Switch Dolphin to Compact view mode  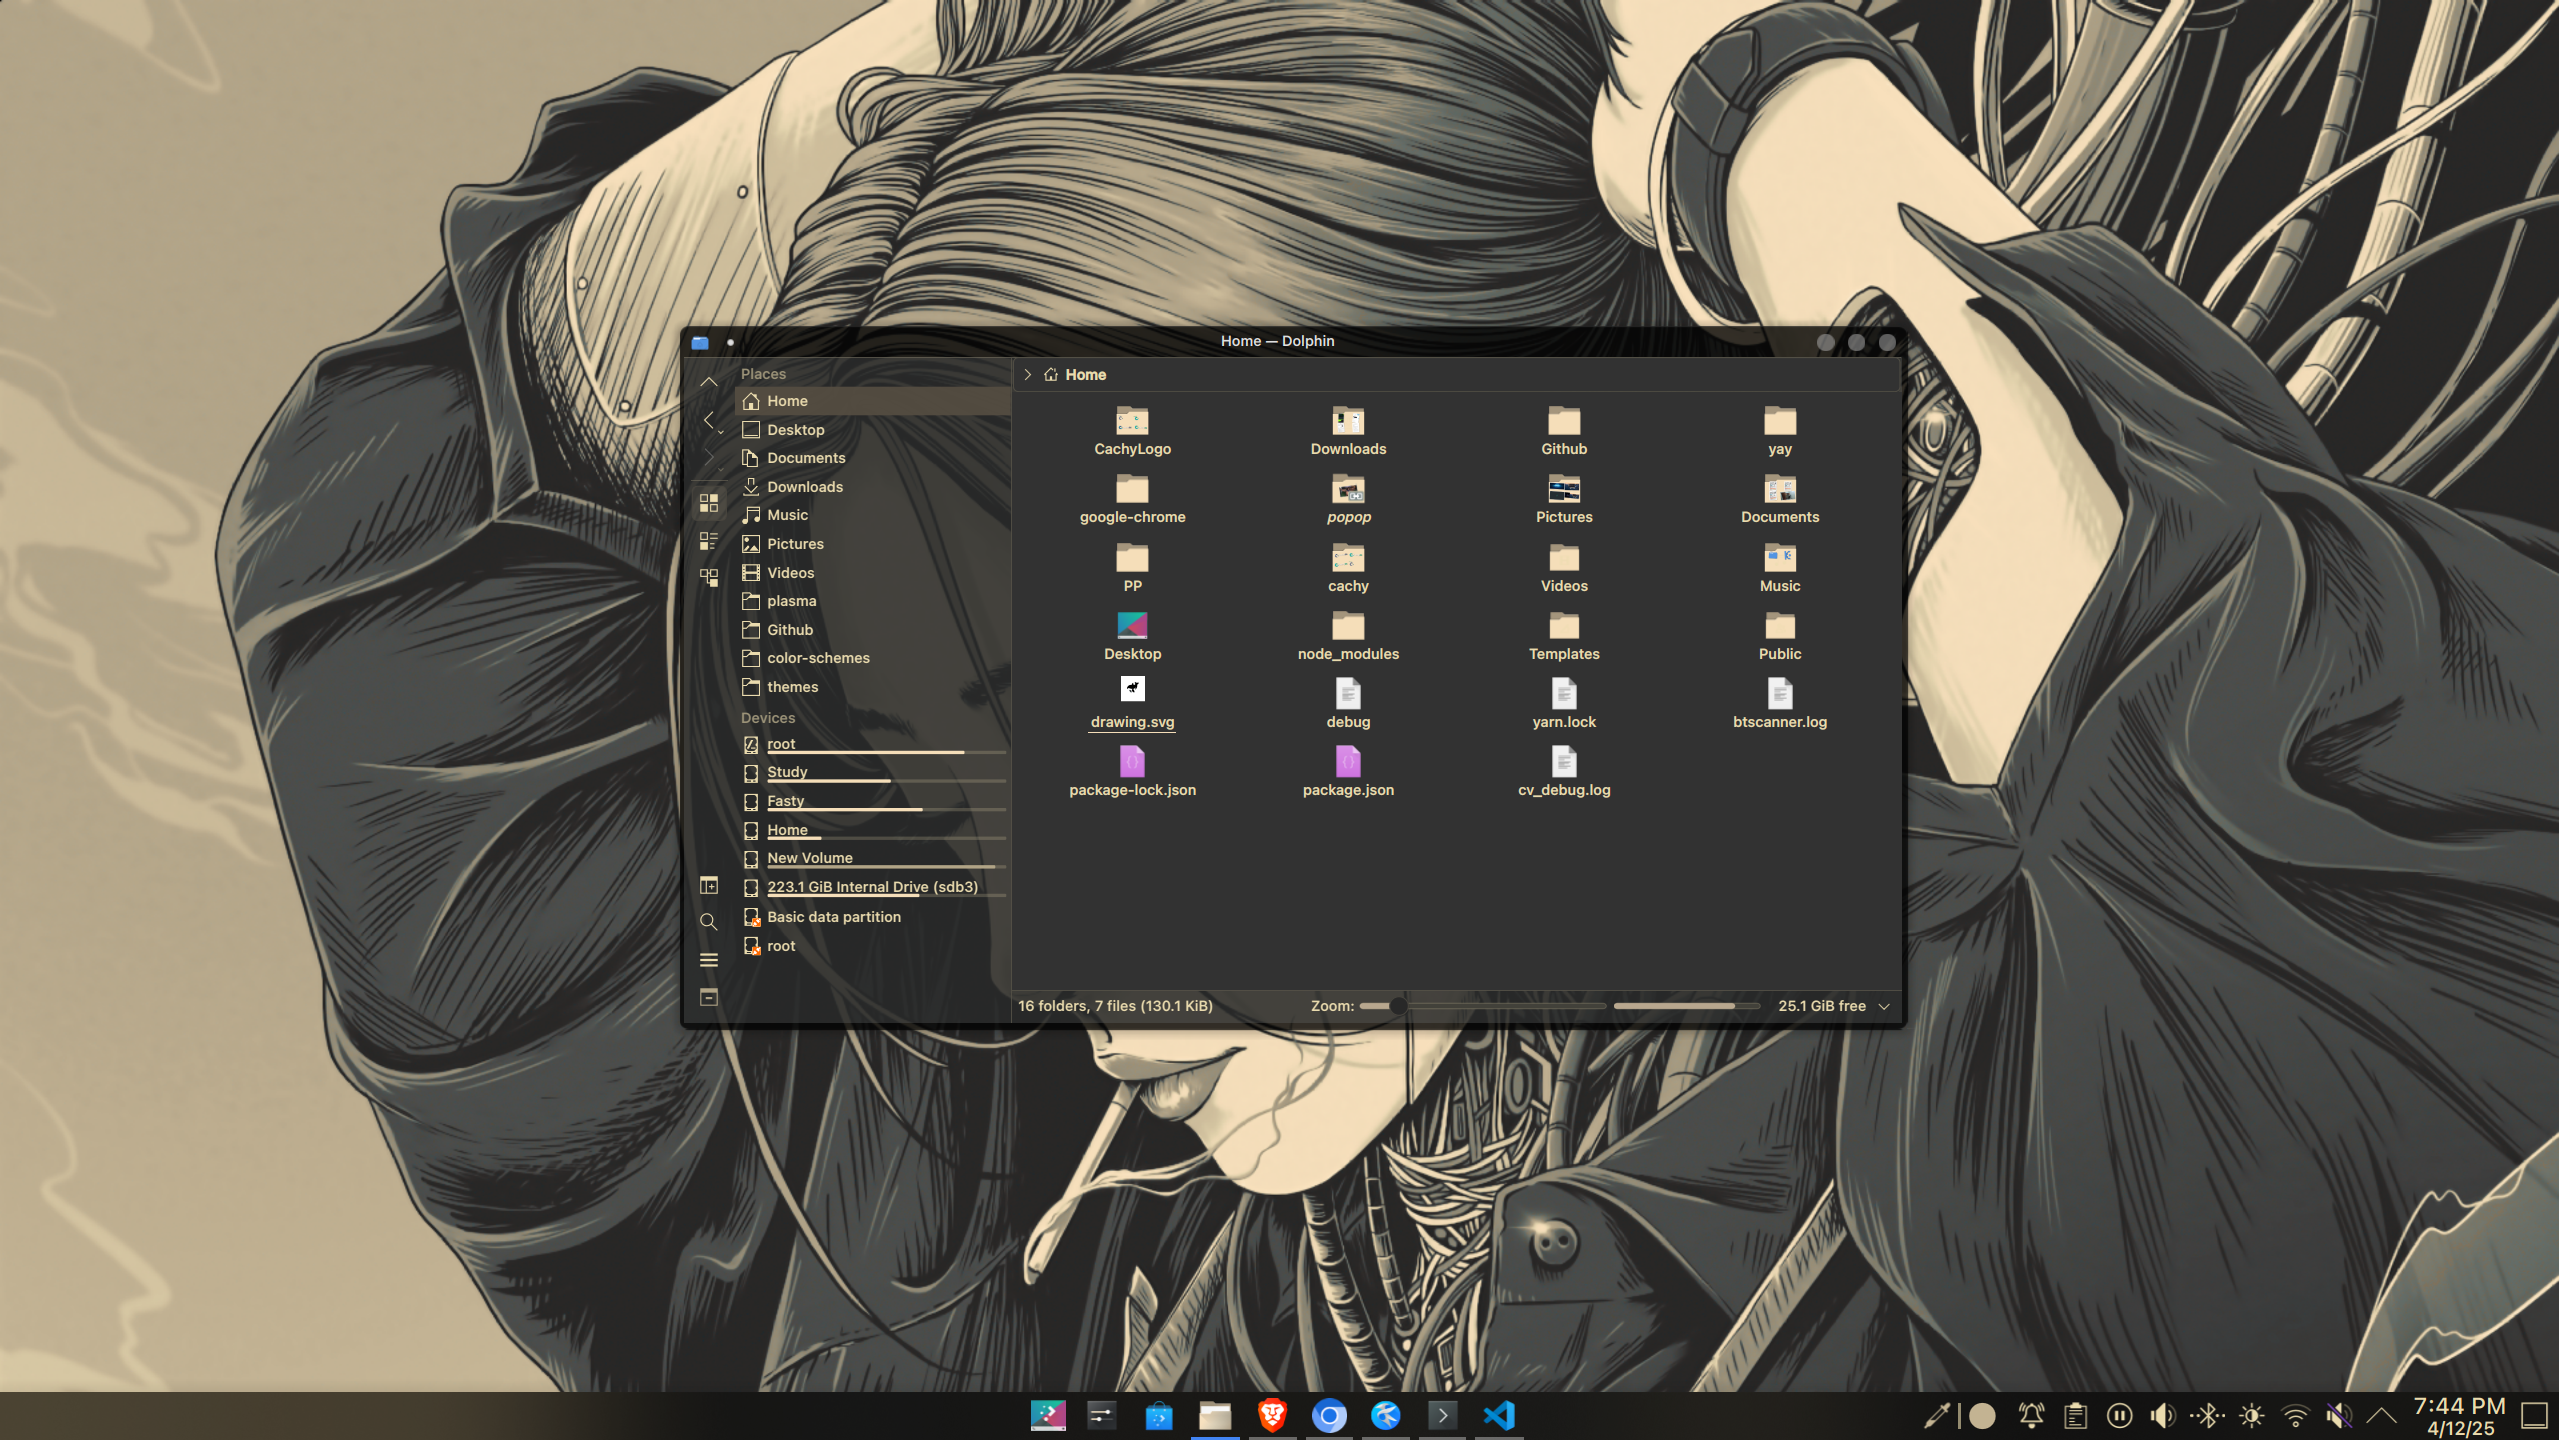pyautogui.click(x=708, y=541)
